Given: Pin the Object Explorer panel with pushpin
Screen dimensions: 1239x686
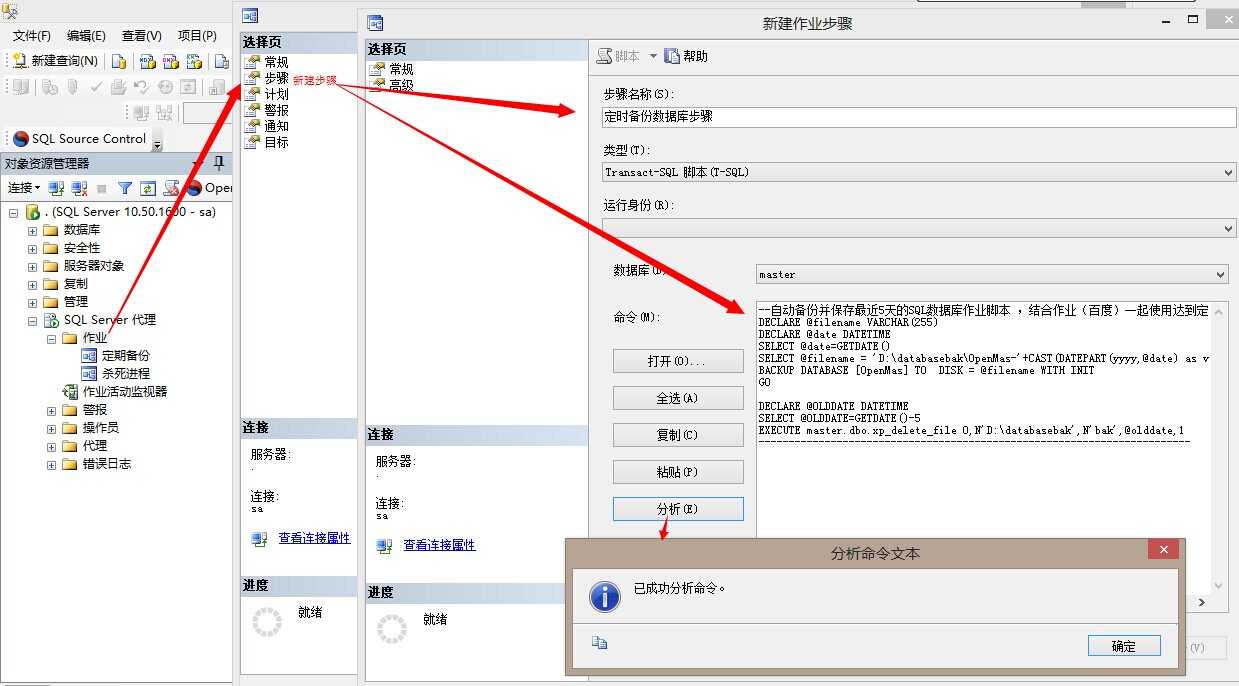Looking at the screenshot, I should click(x=219, y=163).
